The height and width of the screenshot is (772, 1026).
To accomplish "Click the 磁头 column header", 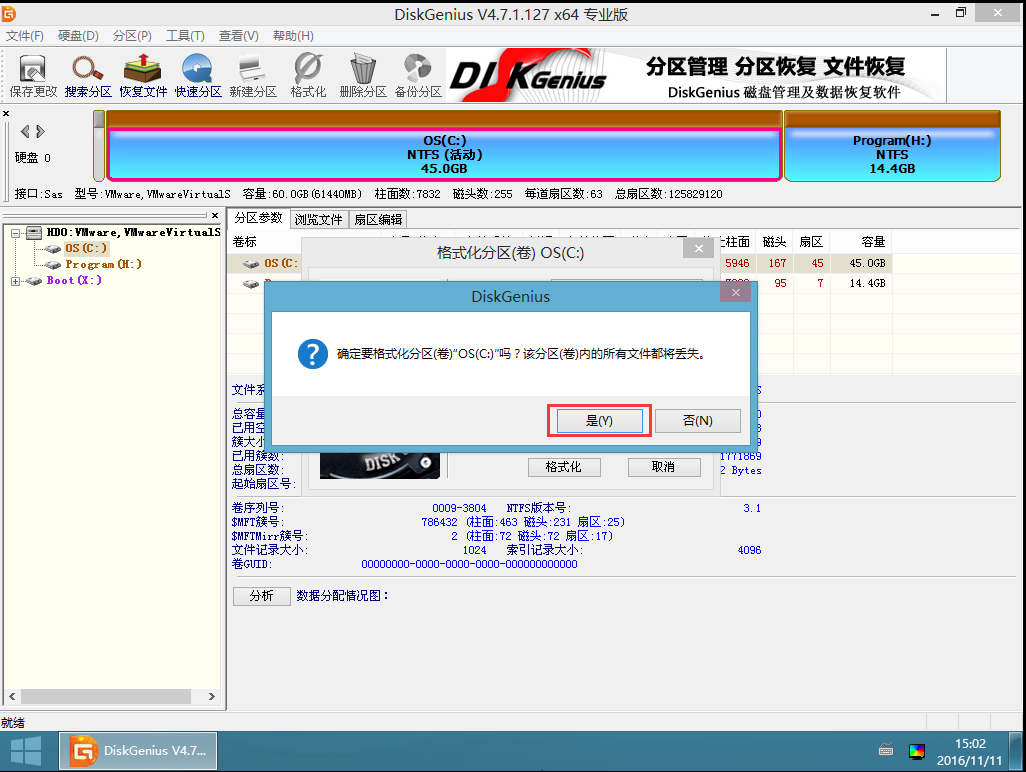I will [775, 242].
